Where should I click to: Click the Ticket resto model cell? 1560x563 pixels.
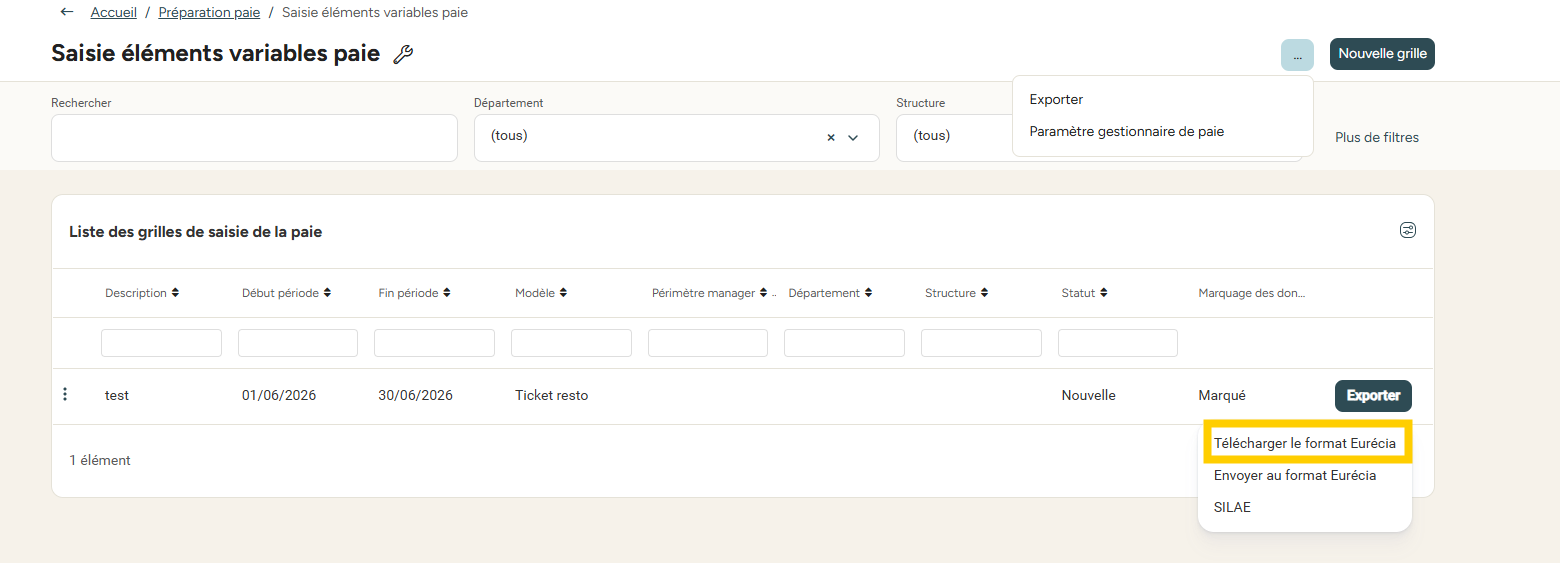coord(551,395)
